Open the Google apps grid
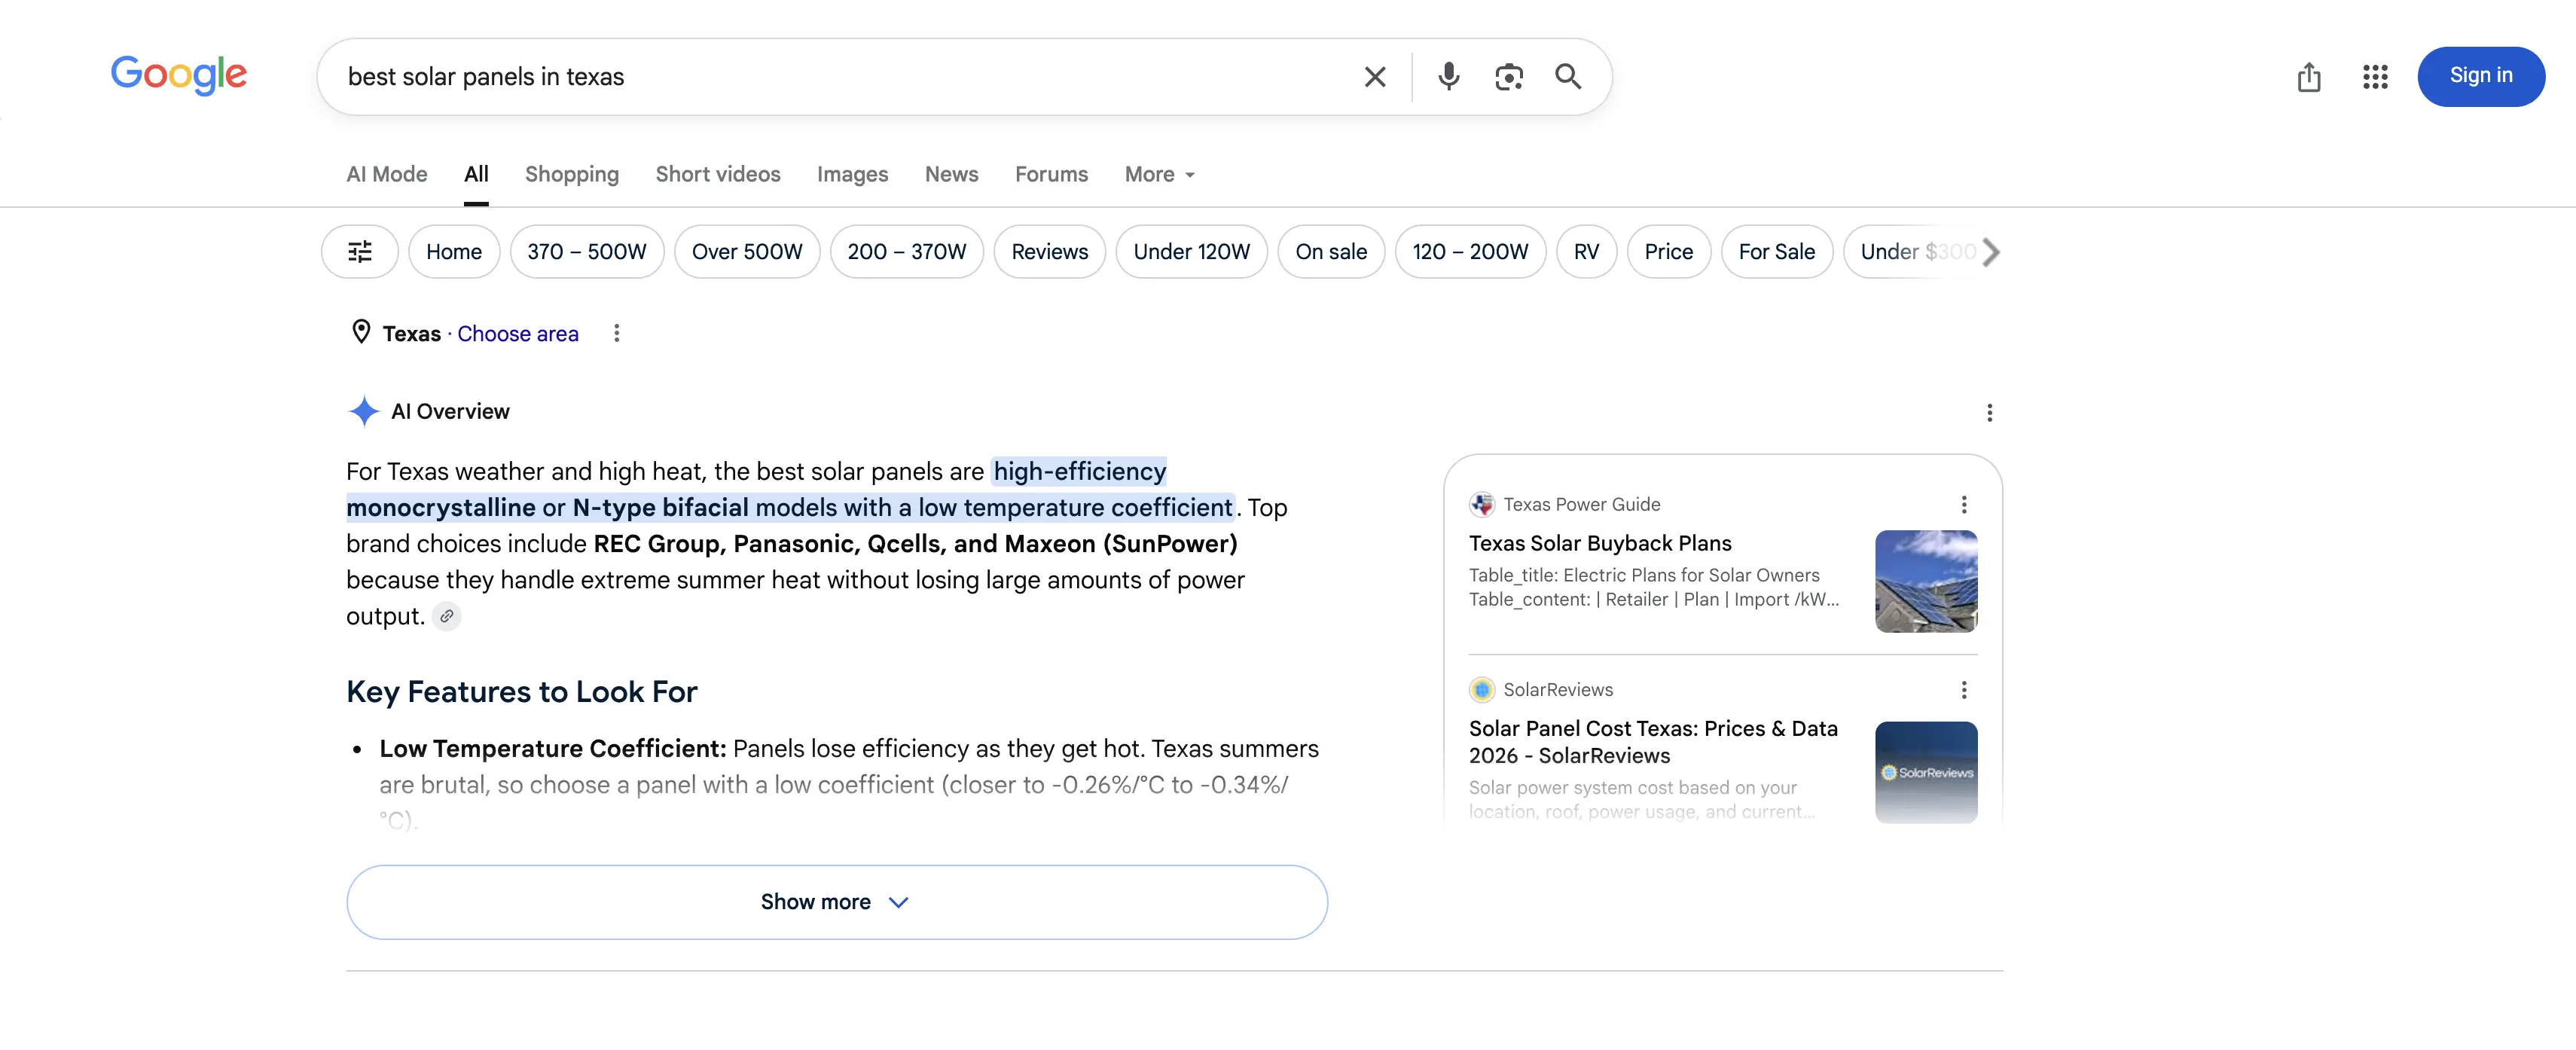This screenshot has width=2576, height=1050. tap(2375, 77)
